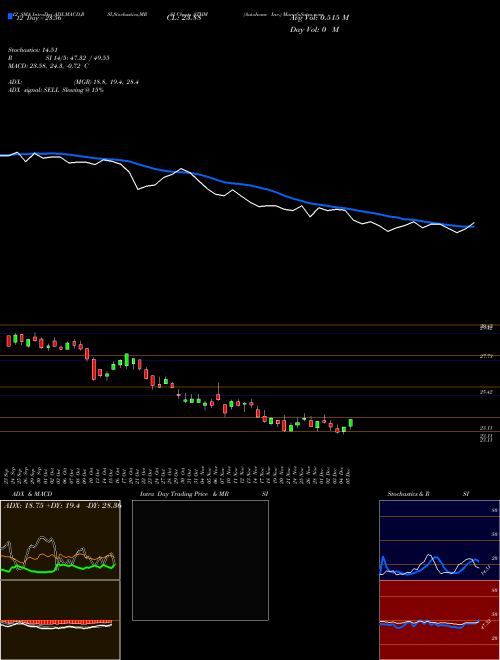
Task: Click the ADX indicator chart with green line
Action: click(60, 540)
